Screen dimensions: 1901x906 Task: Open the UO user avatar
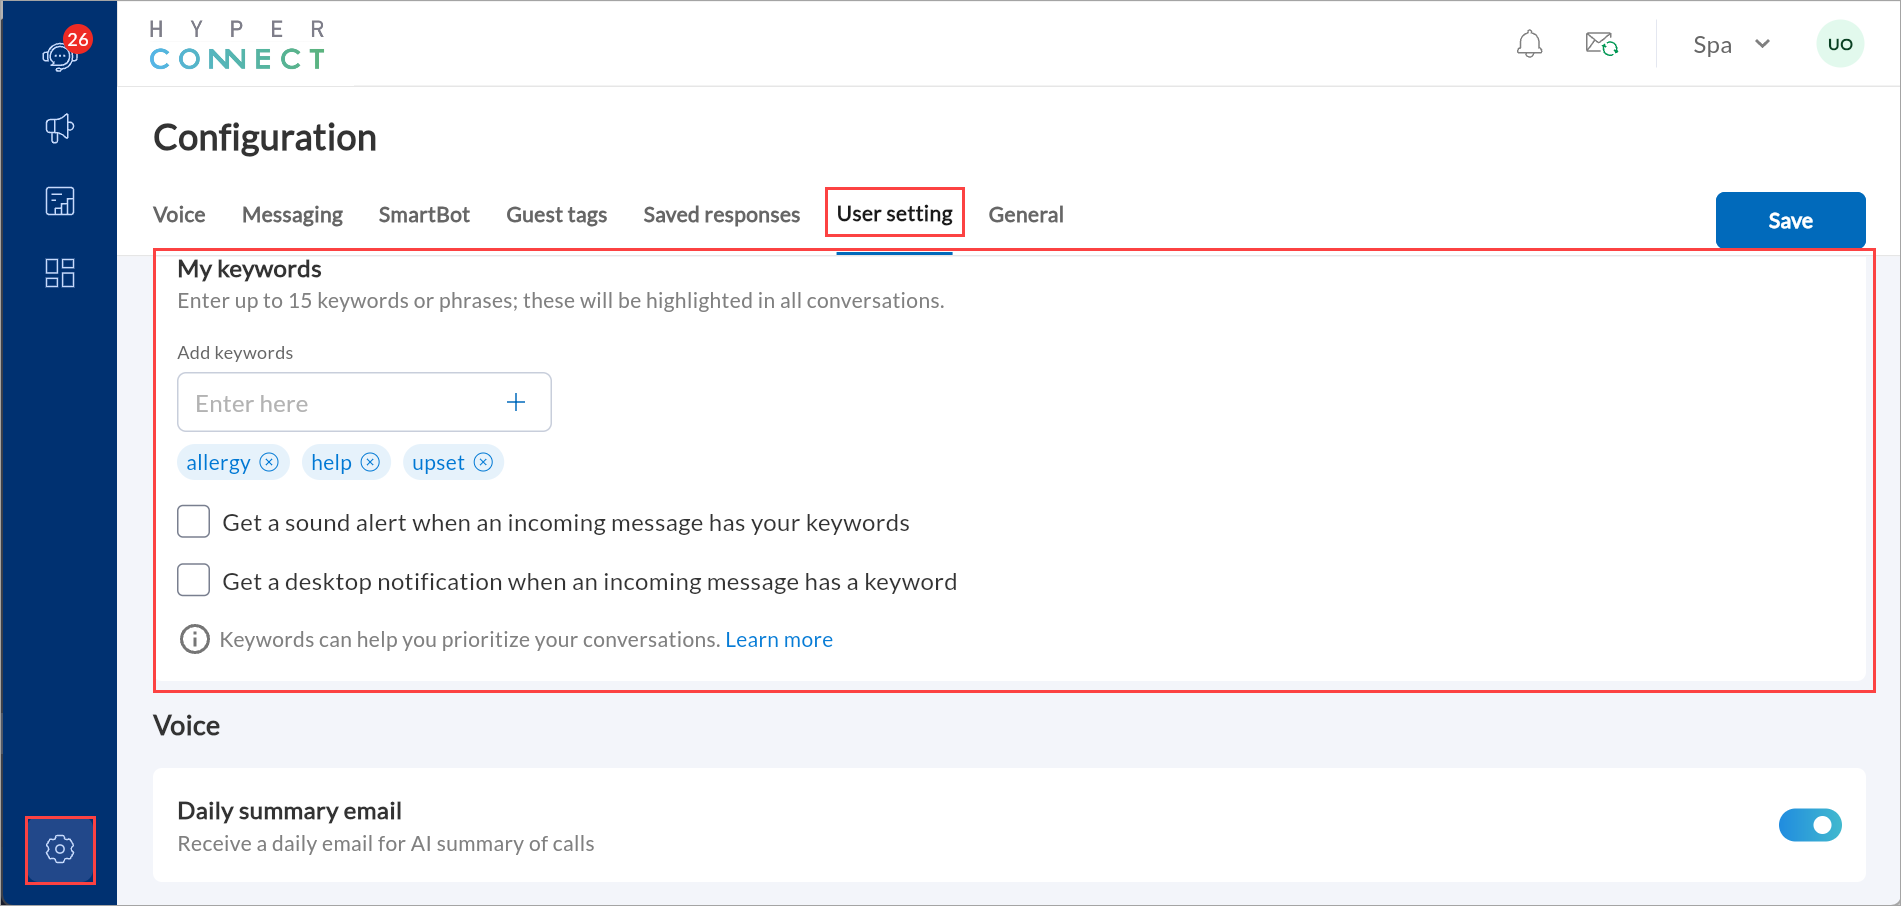tap(1840, 44)
